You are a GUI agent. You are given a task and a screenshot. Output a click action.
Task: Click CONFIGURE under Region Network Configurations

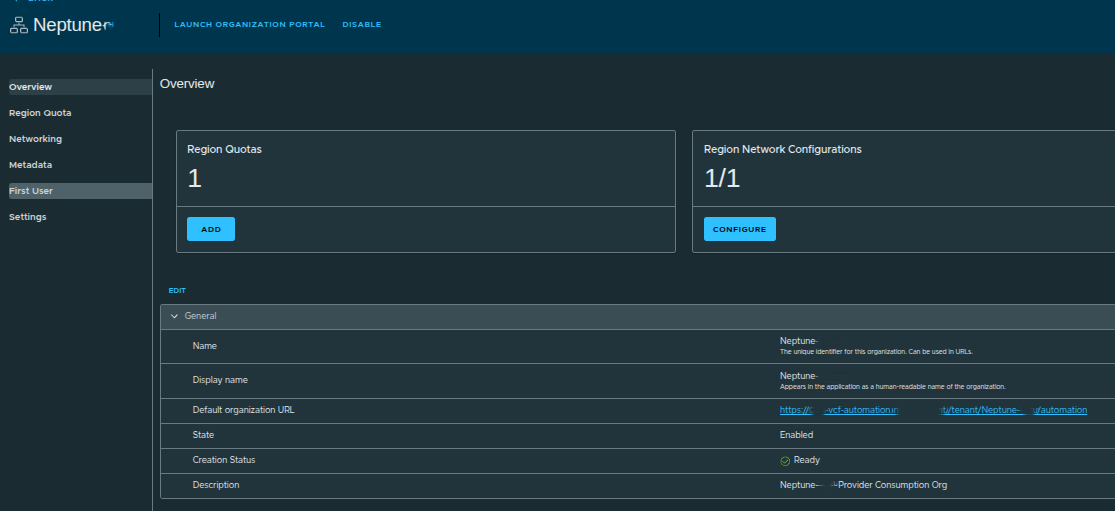pos(739,229)
